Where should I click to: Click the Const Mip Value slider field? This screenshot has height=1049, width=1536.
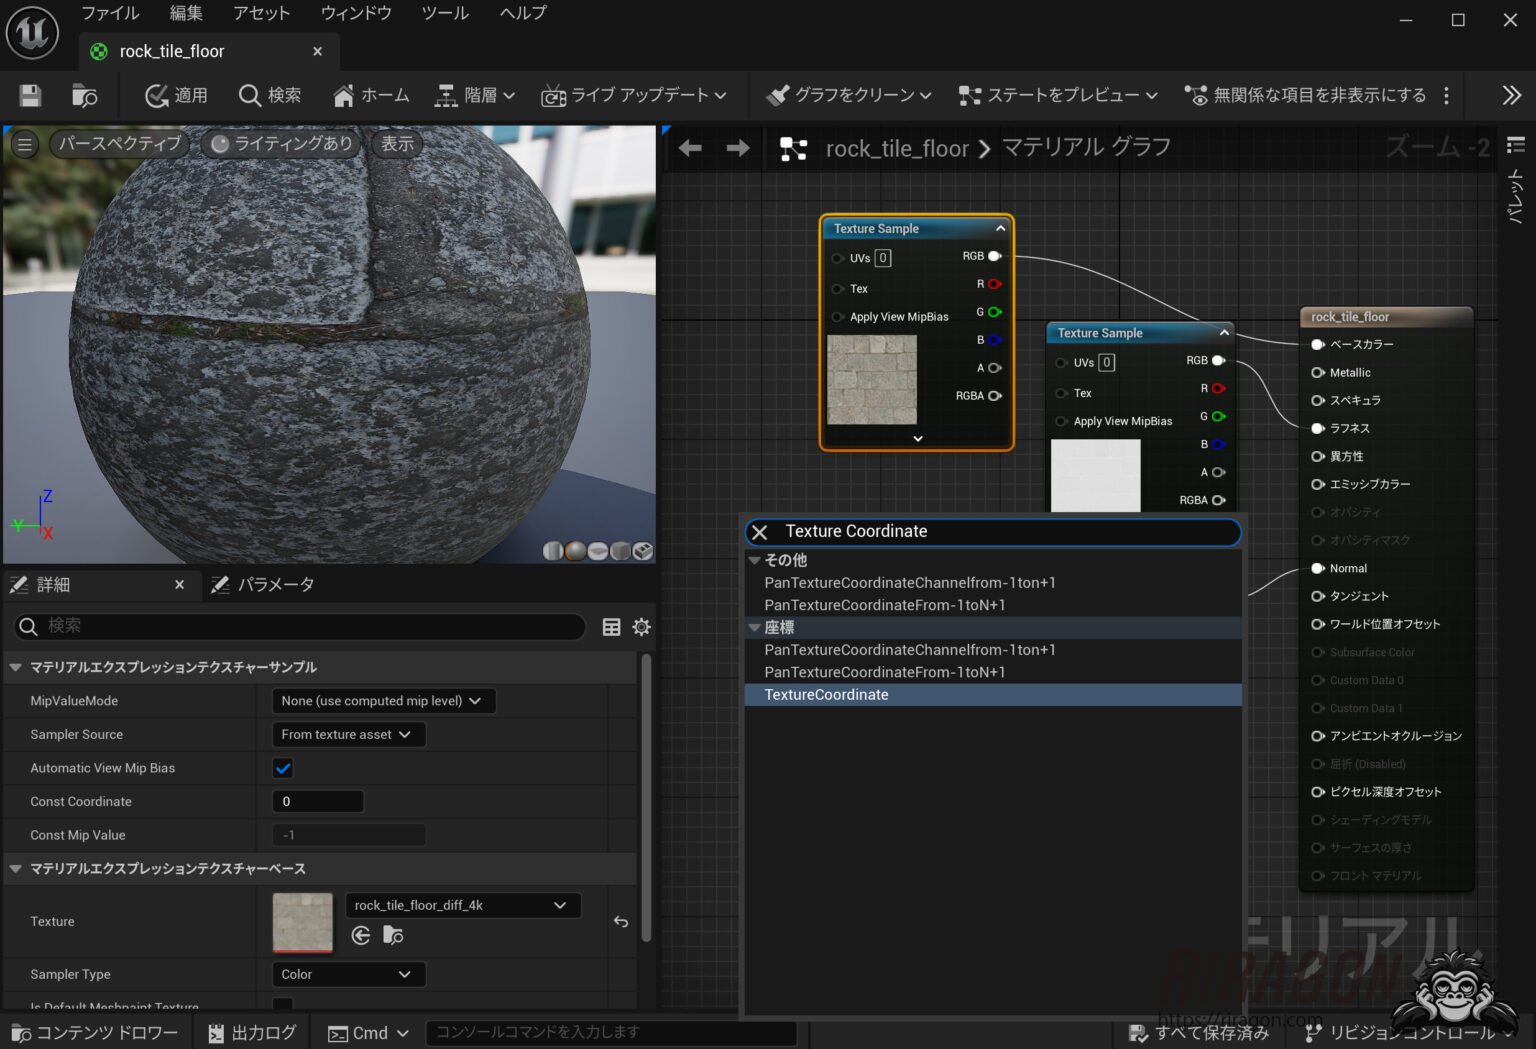tap(348, 835)
